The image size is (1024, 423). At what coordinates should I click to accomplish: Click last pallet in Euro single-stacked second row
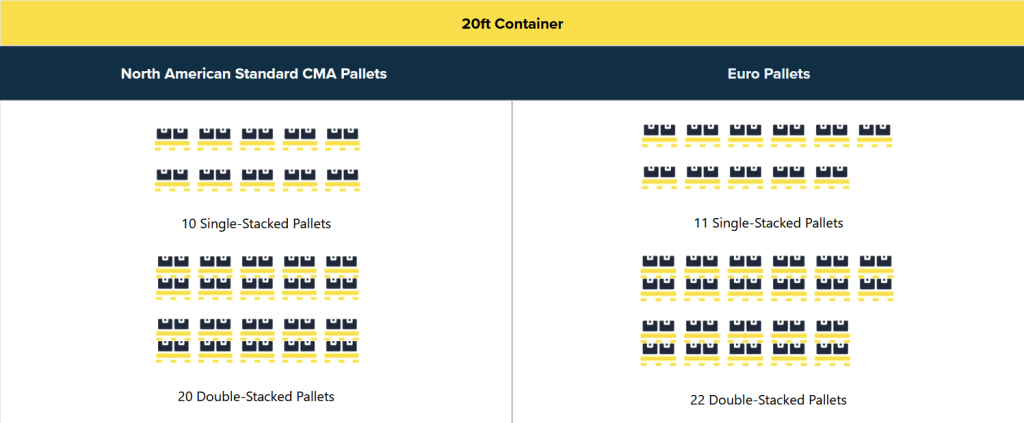[832, 177]
